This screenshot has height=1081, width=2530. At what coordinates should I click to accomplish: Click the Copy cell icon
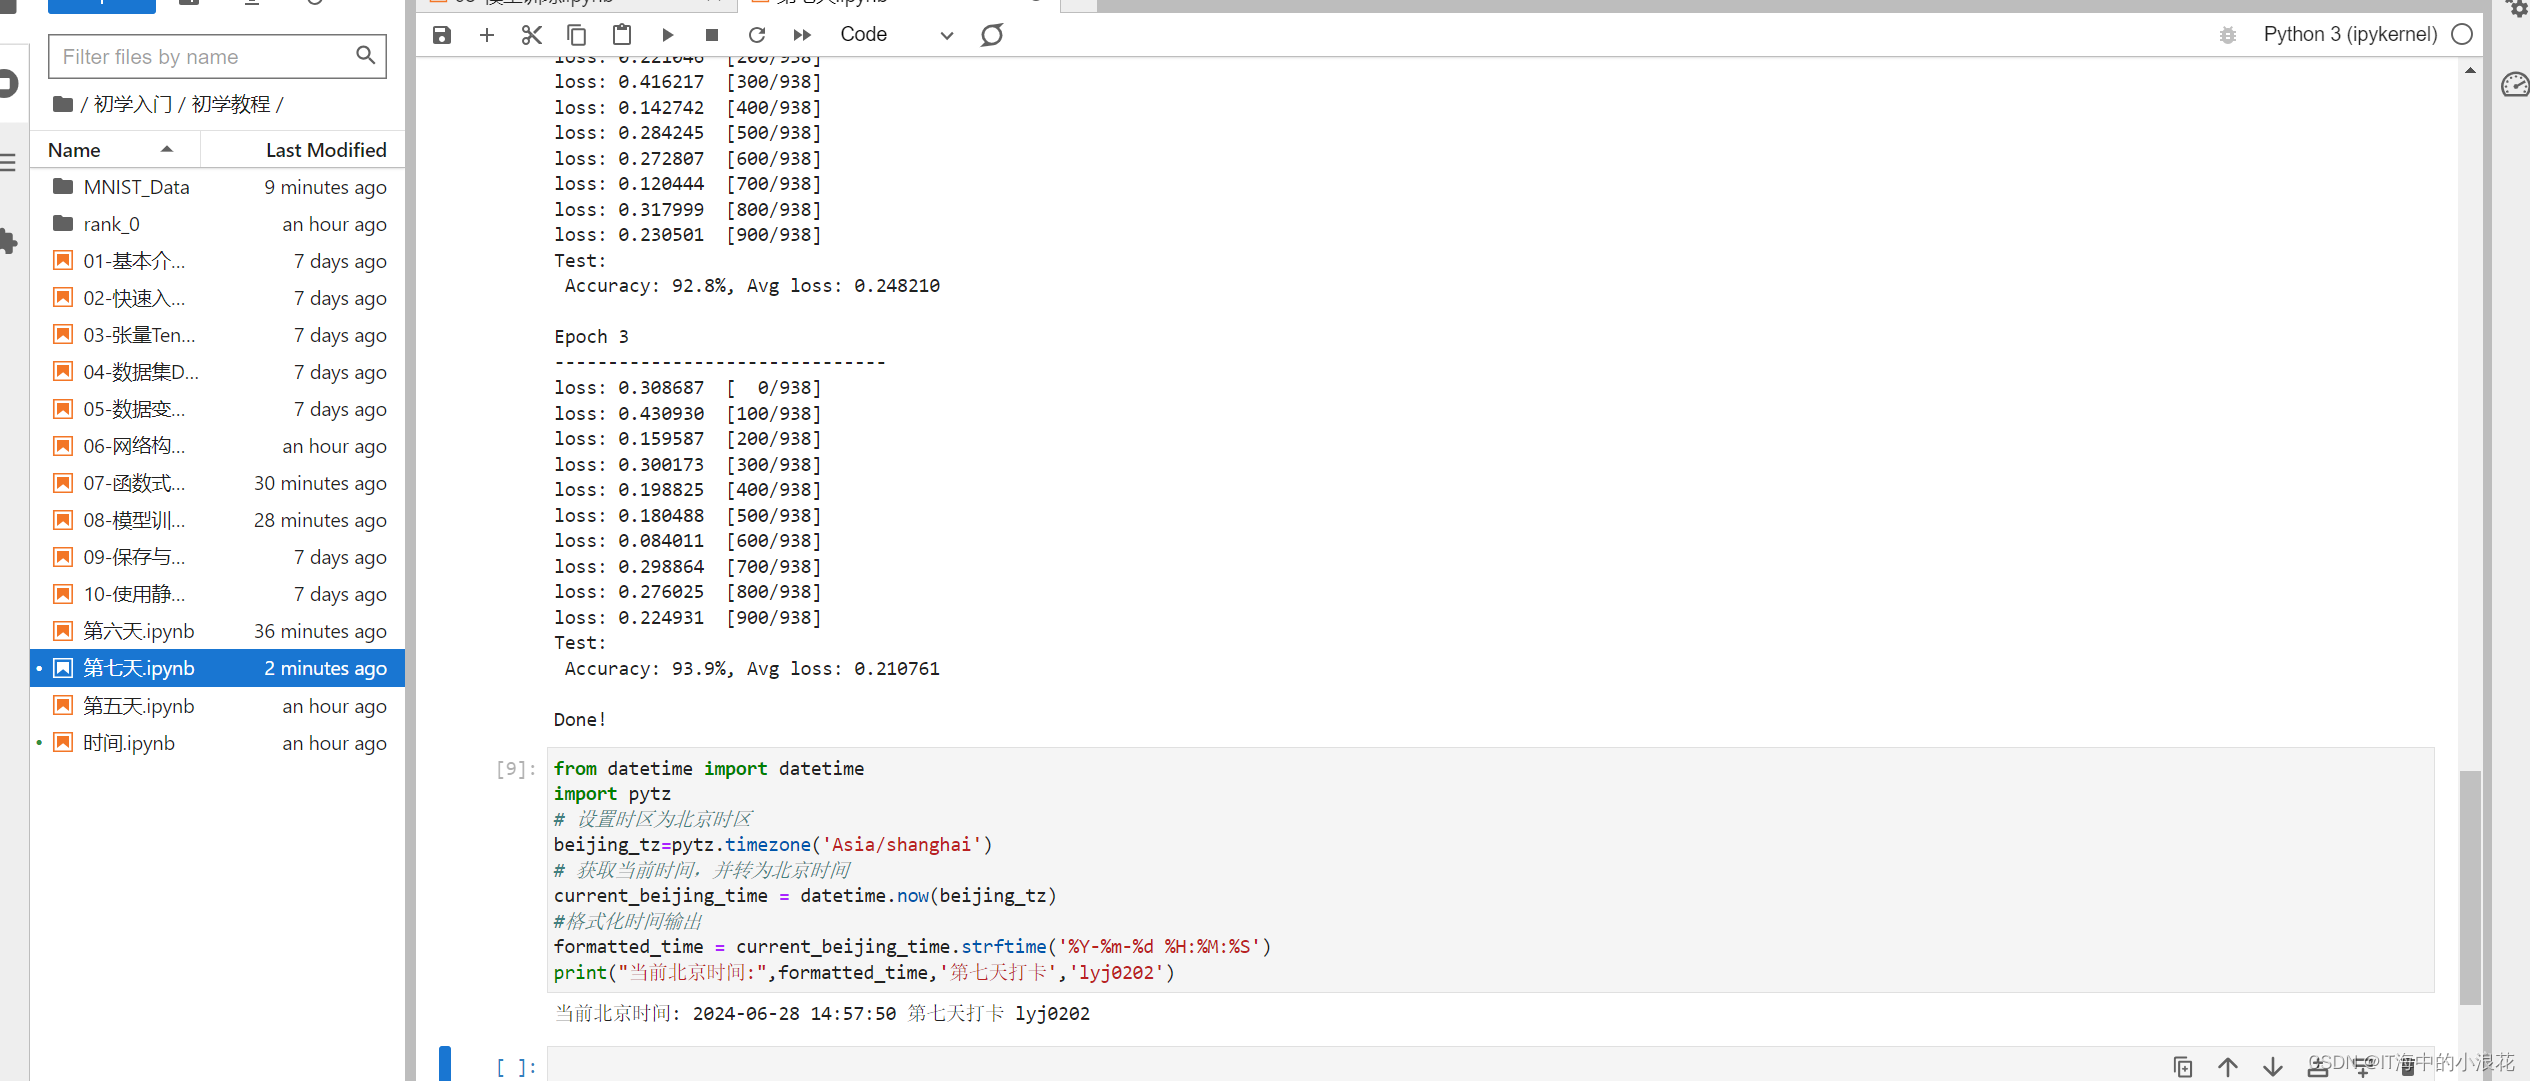point(578,34)
